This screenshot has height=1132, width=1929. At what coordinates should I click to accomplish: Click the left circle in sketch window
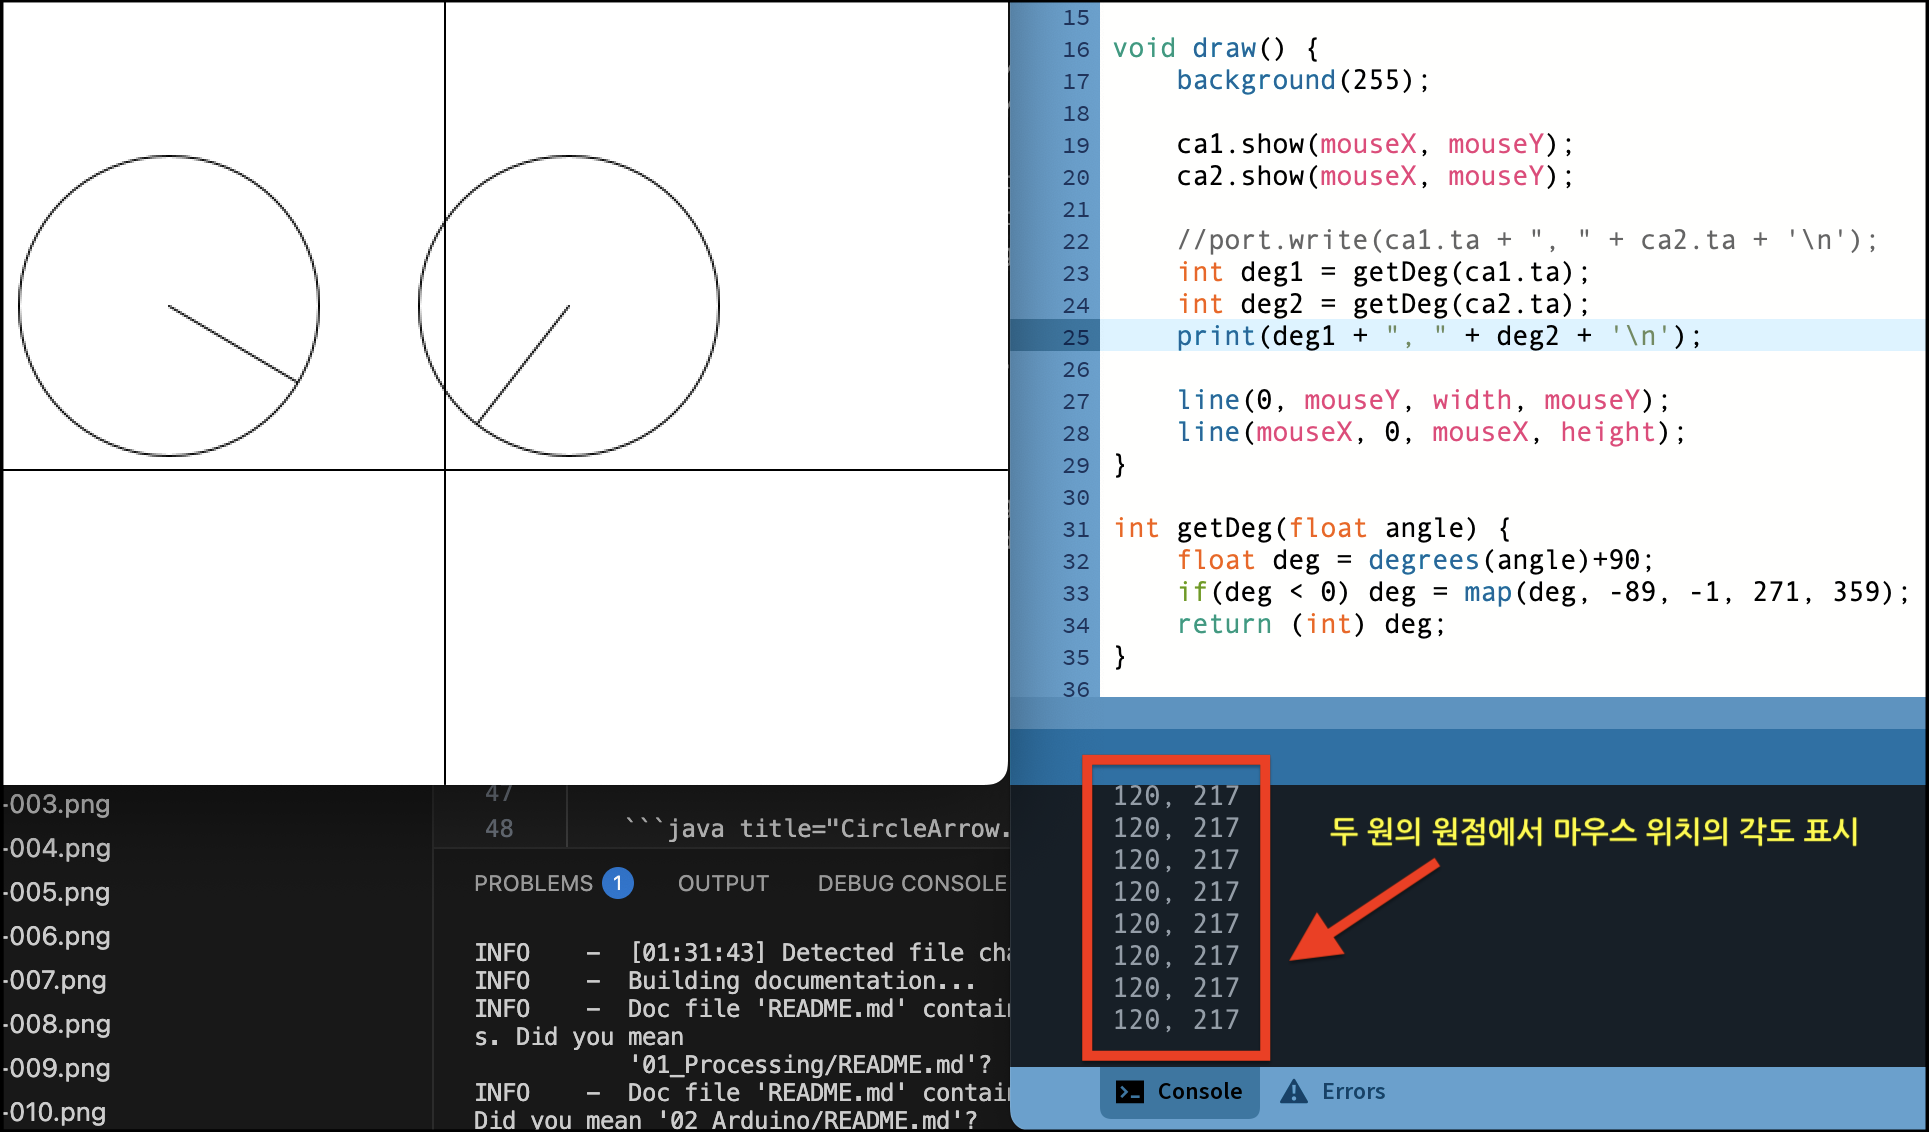point(169,306)
